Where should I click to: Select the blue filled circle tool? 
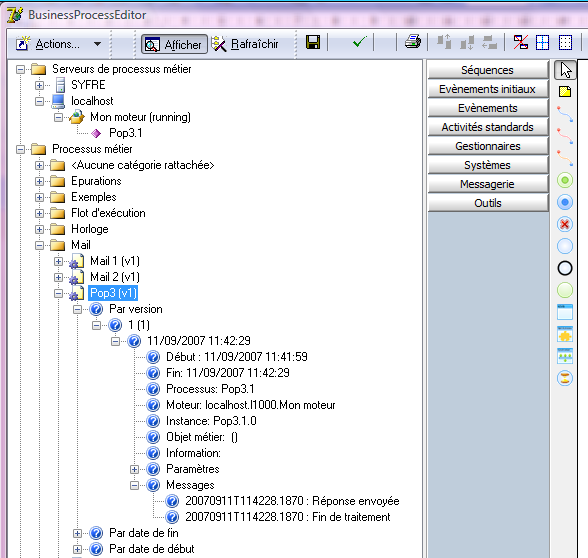pos(565,202)
